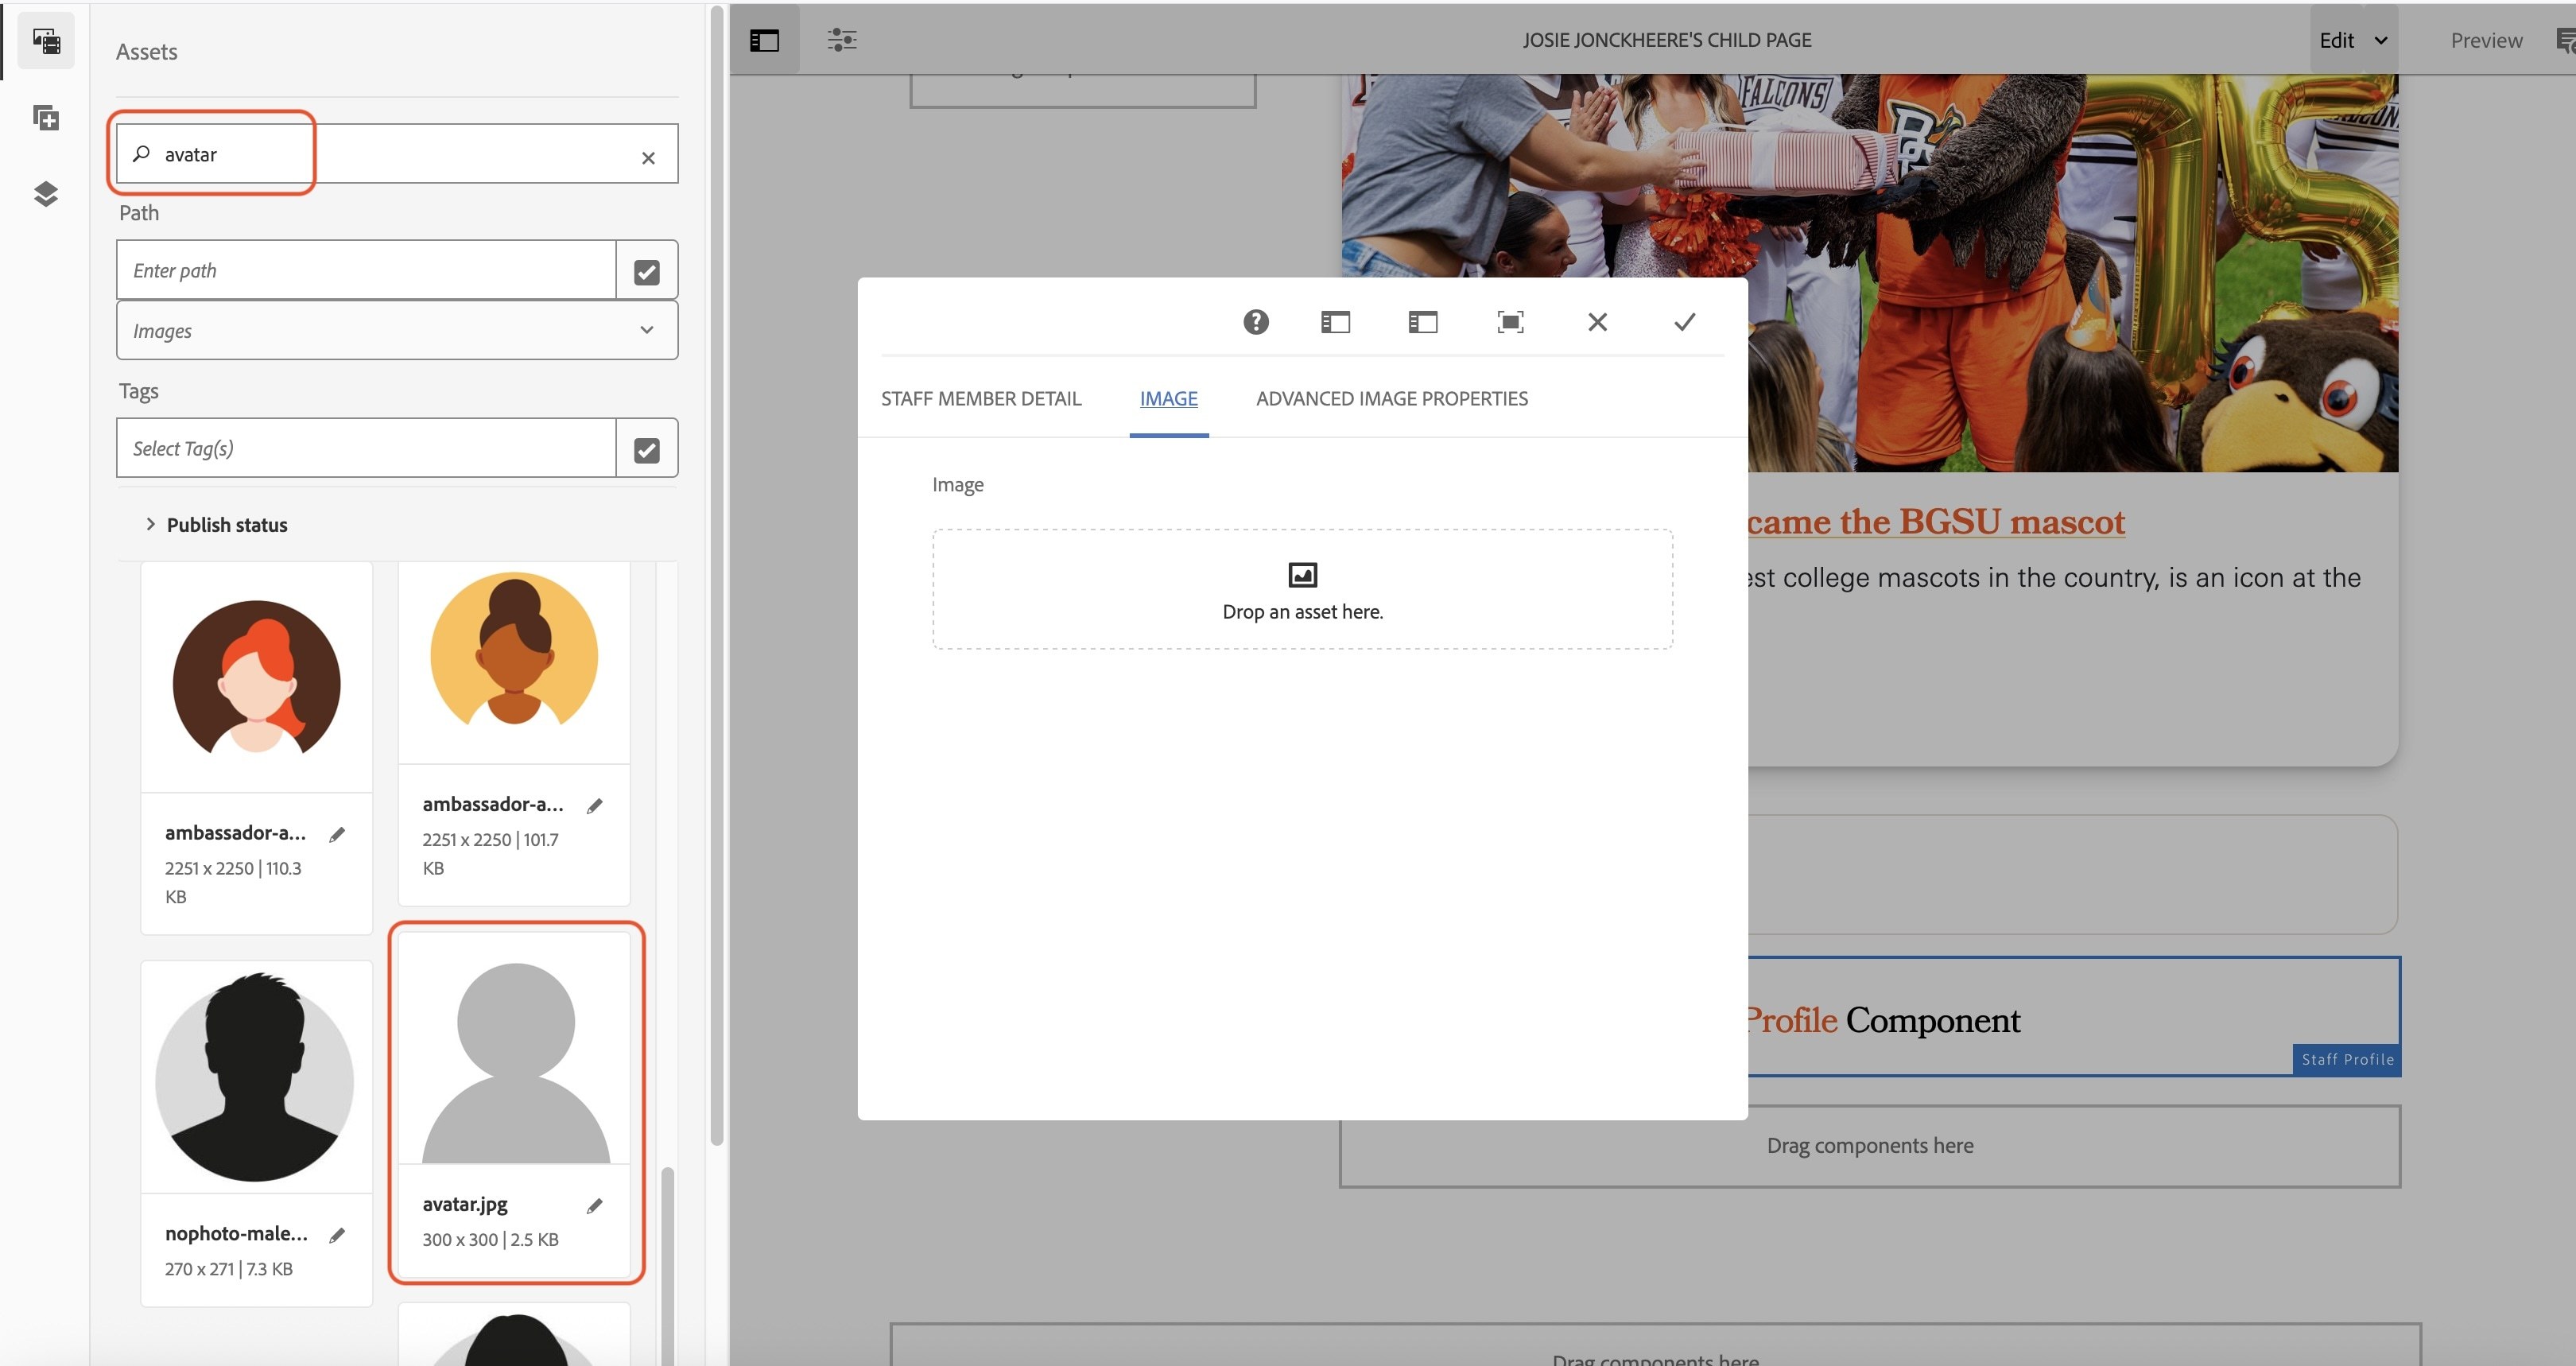Toggle the checkbox beside Enter path

(647, 271)
